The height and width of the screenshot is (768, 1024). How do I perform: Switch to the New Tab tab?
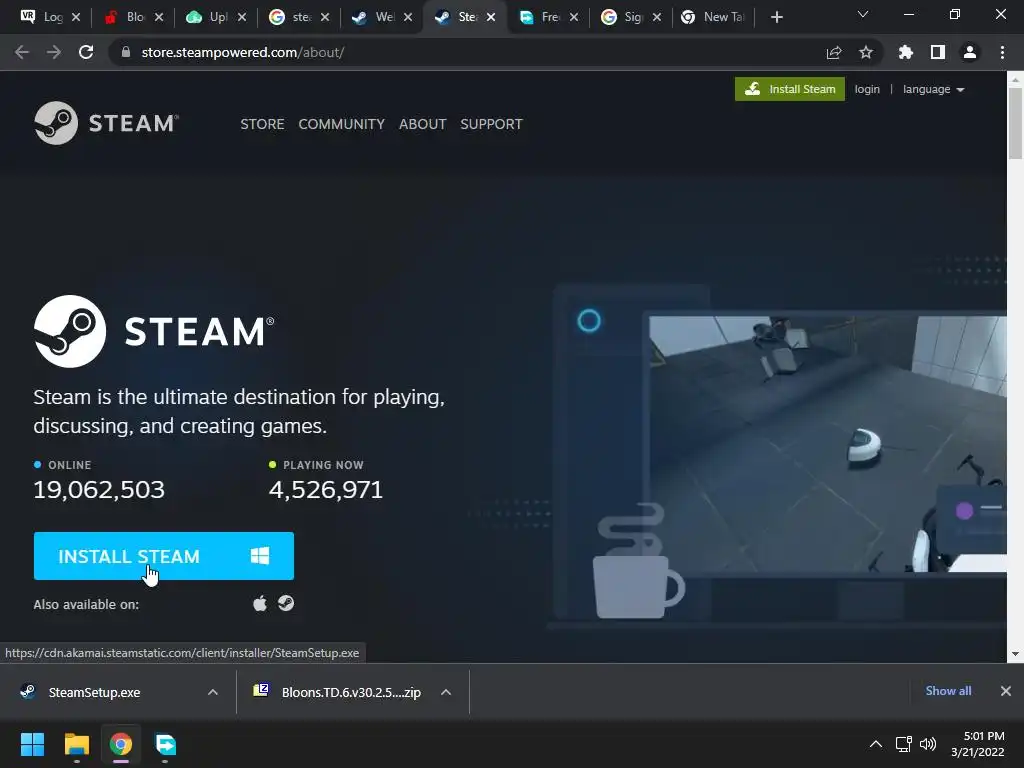[x=714, y=17]
